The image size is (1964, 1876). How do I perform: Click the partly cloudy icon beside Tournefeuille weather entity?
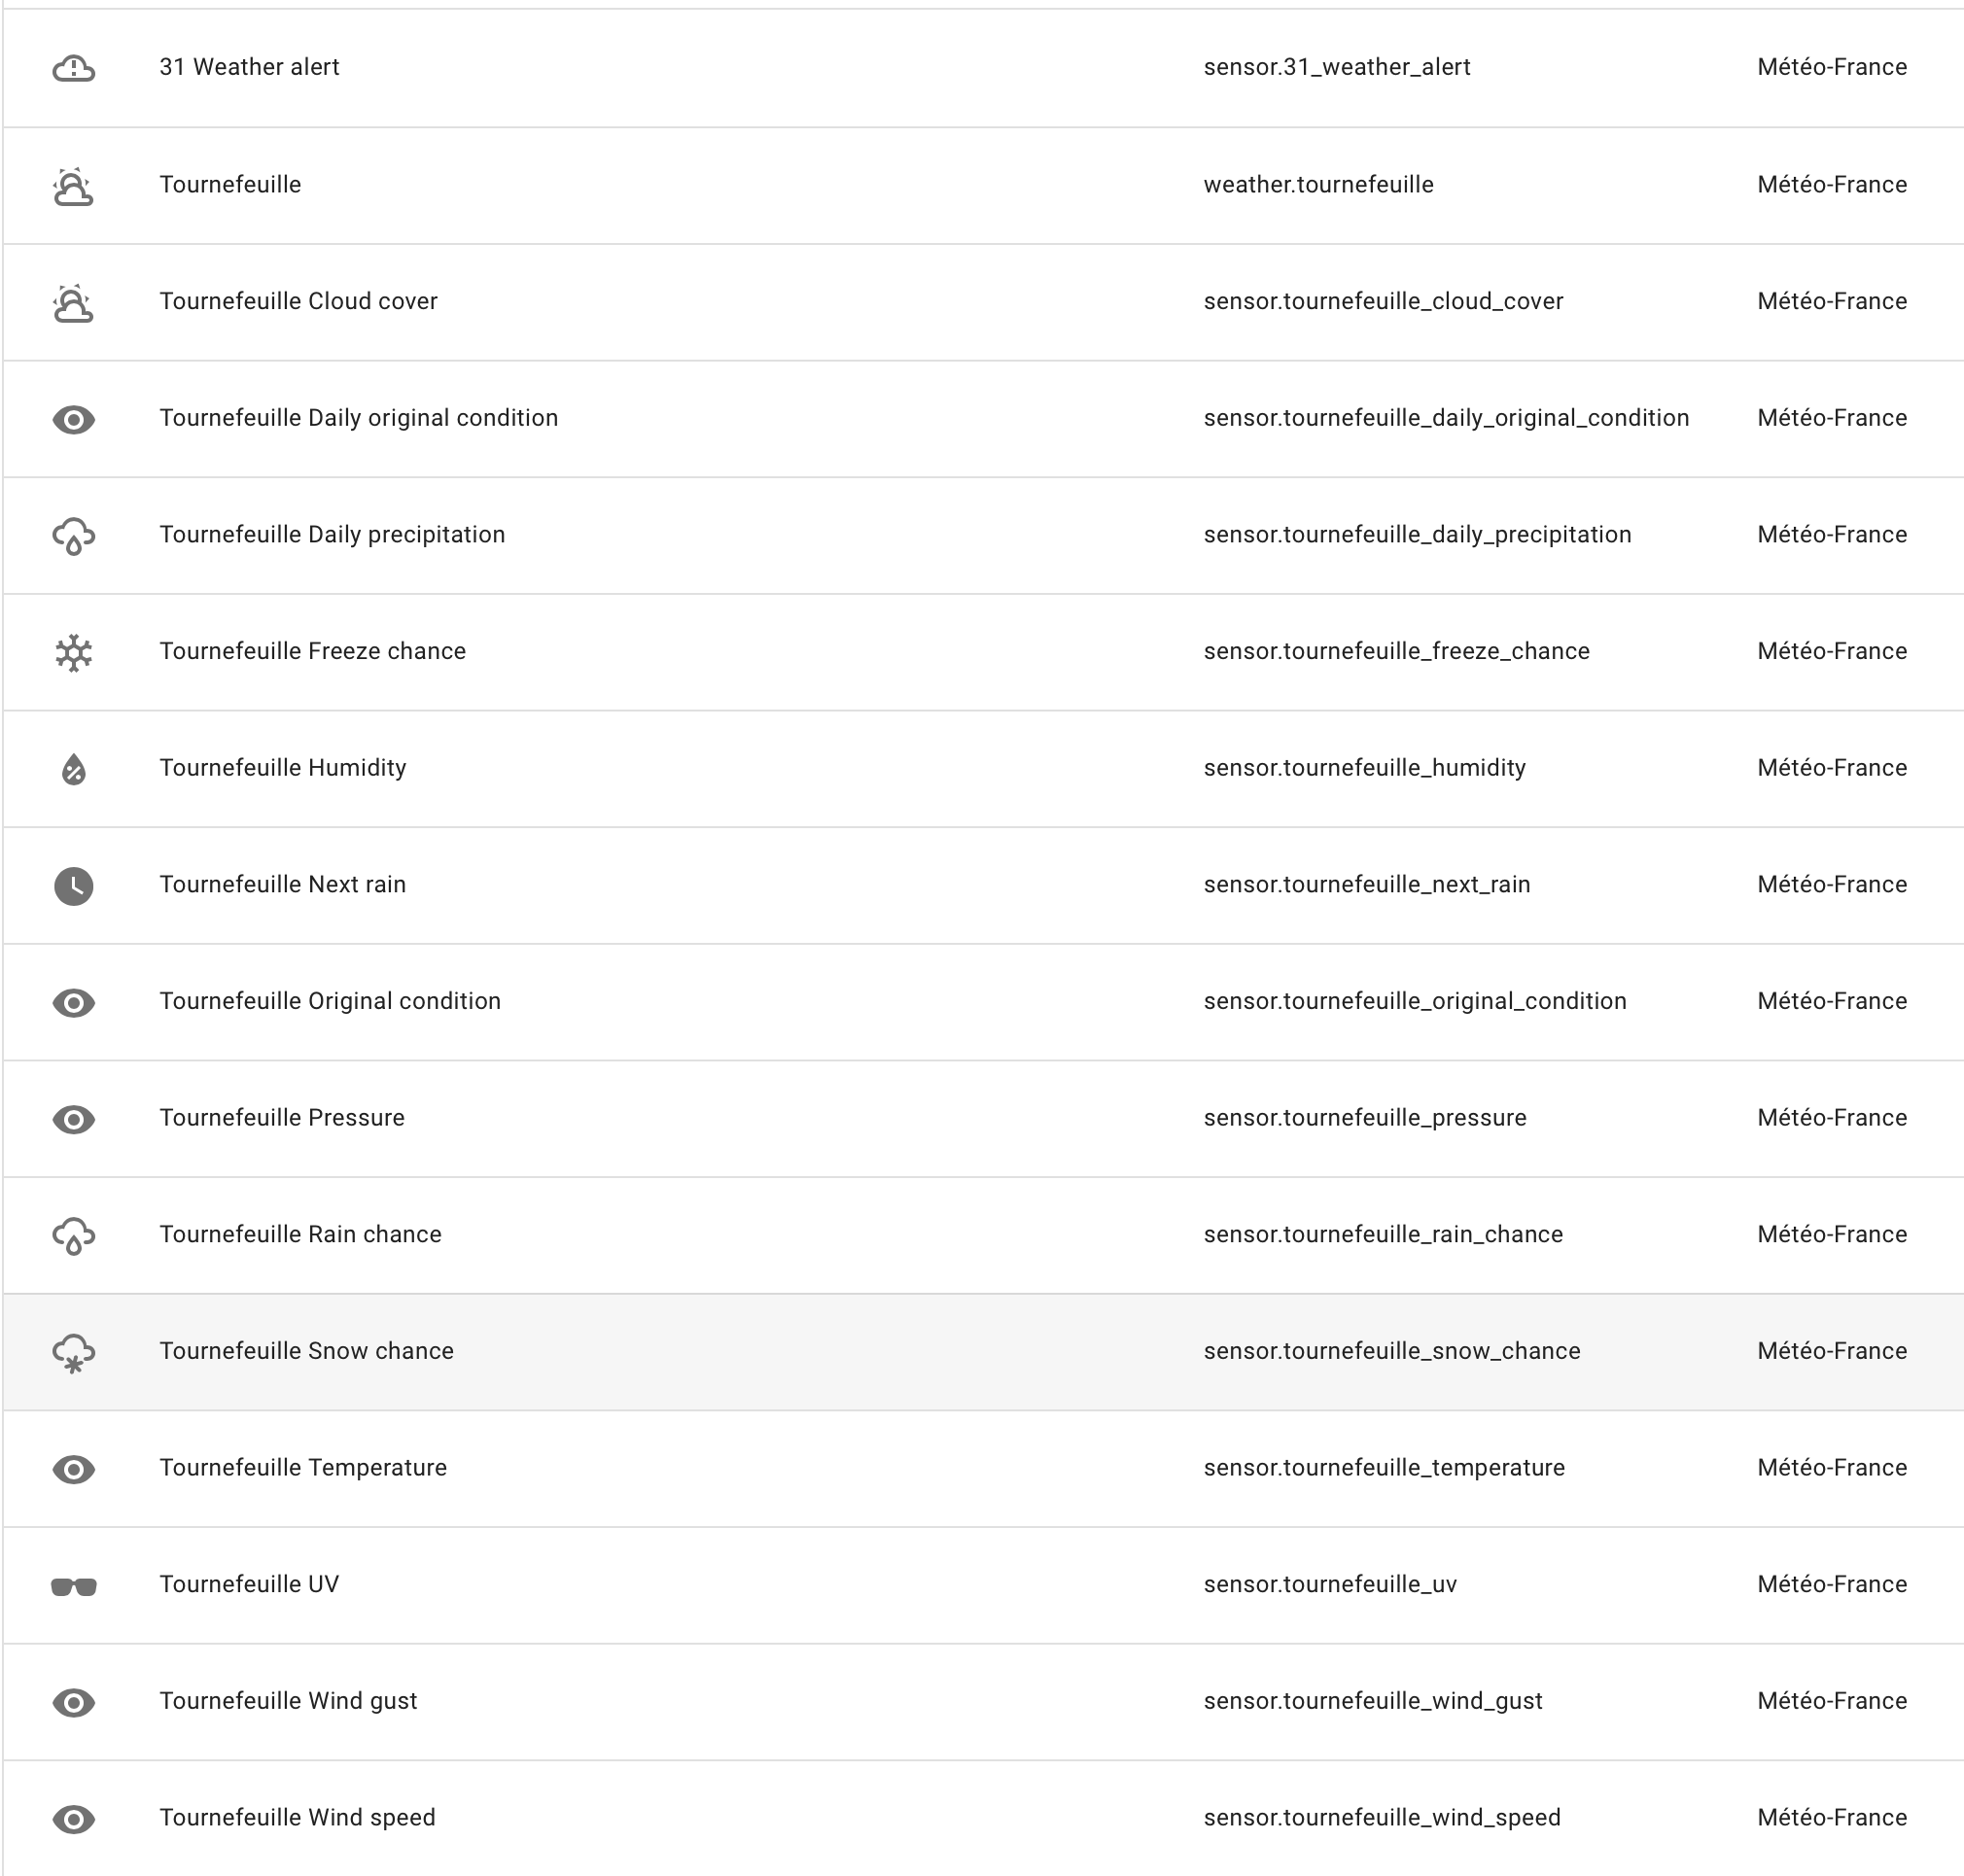click(73, 186)
